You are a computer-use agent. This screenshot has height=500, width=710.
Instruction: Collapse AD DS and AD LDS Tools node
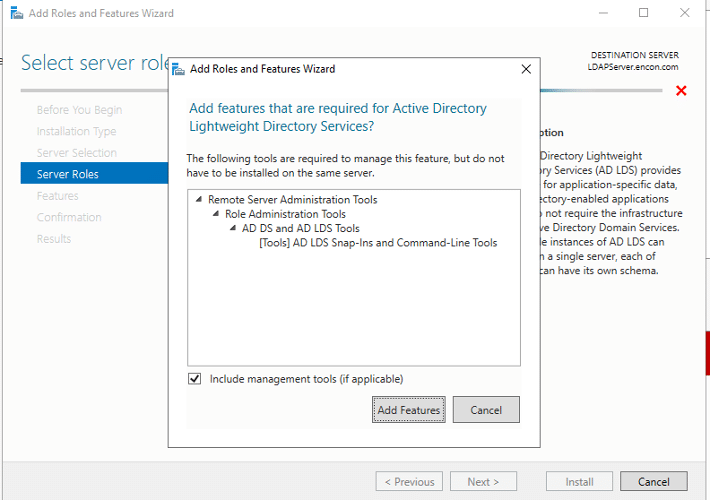point(232,228)
